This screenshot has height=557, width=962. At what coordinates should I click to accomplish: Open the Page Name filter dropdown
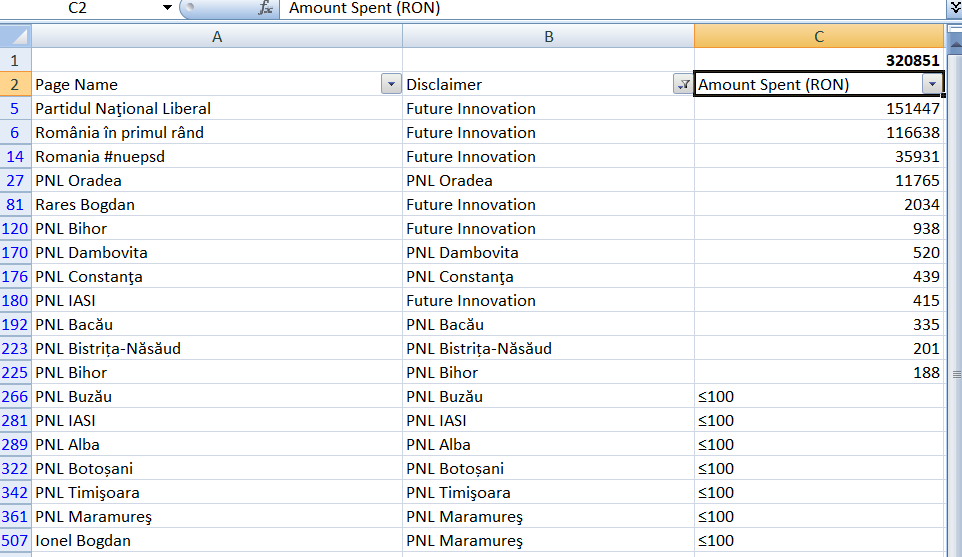(x=391, y=84)
